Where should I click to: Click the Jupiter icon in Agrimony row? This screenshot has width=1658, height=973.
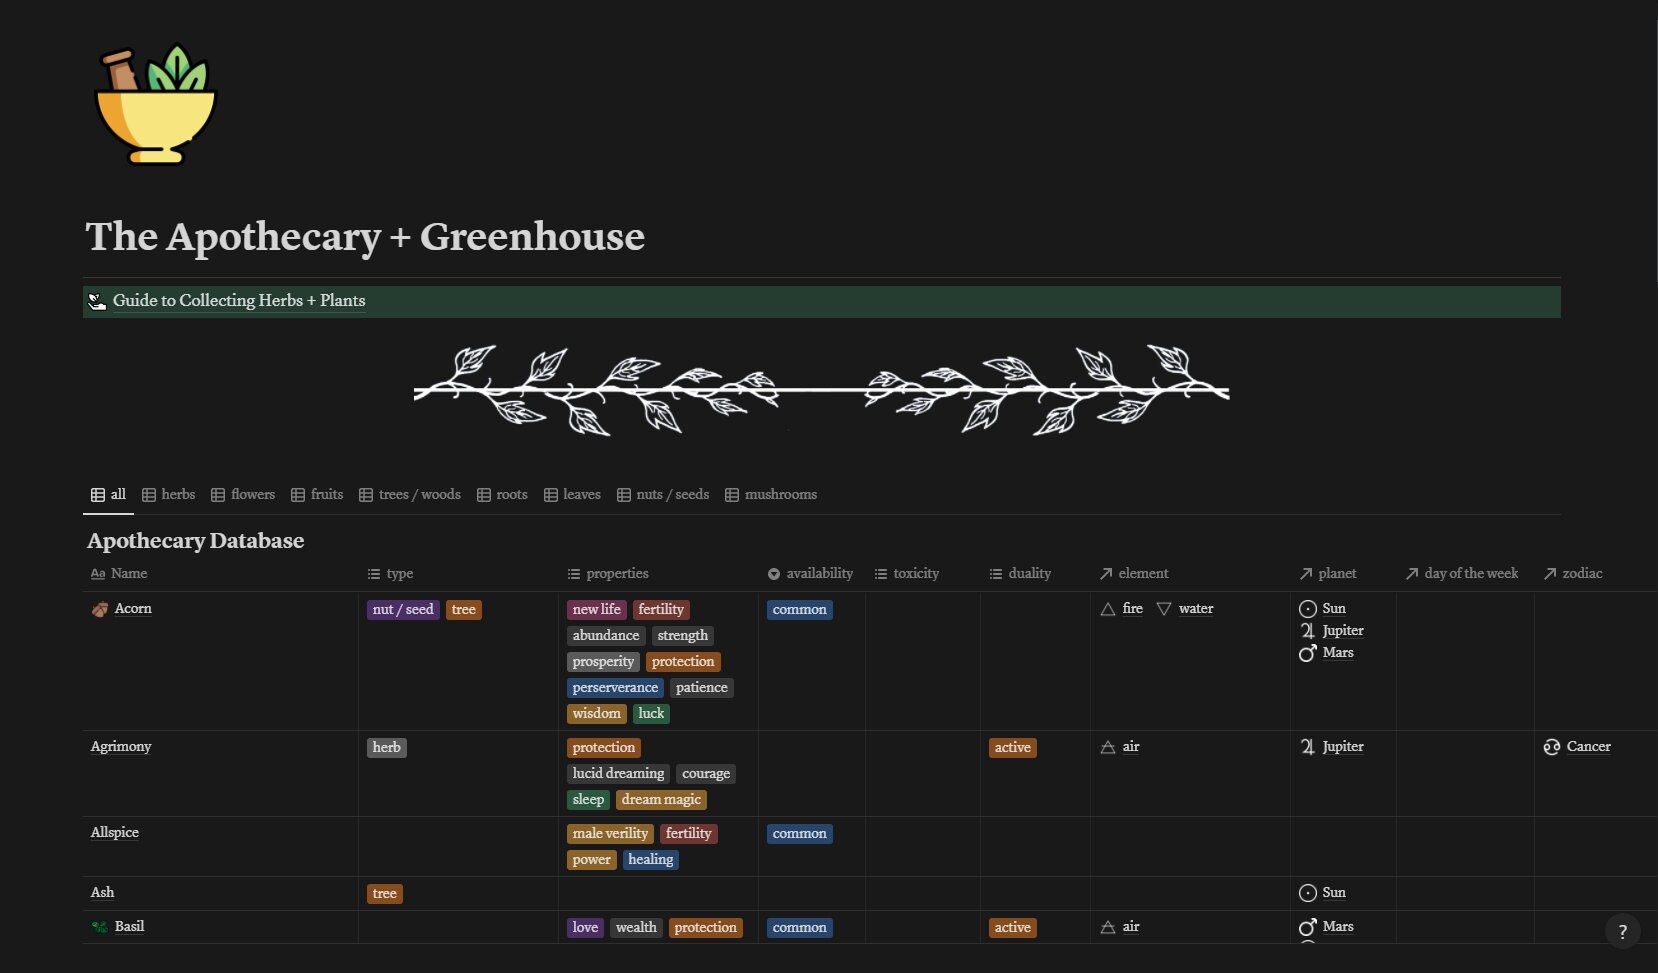1308,747
